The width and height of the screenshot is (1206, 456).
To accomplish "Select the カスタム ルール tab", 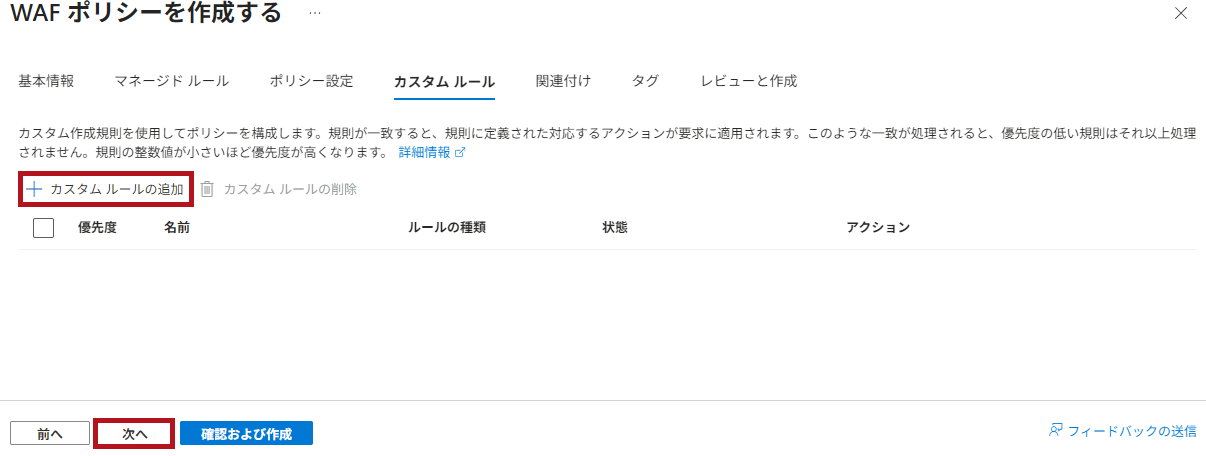I will point(445,81).
